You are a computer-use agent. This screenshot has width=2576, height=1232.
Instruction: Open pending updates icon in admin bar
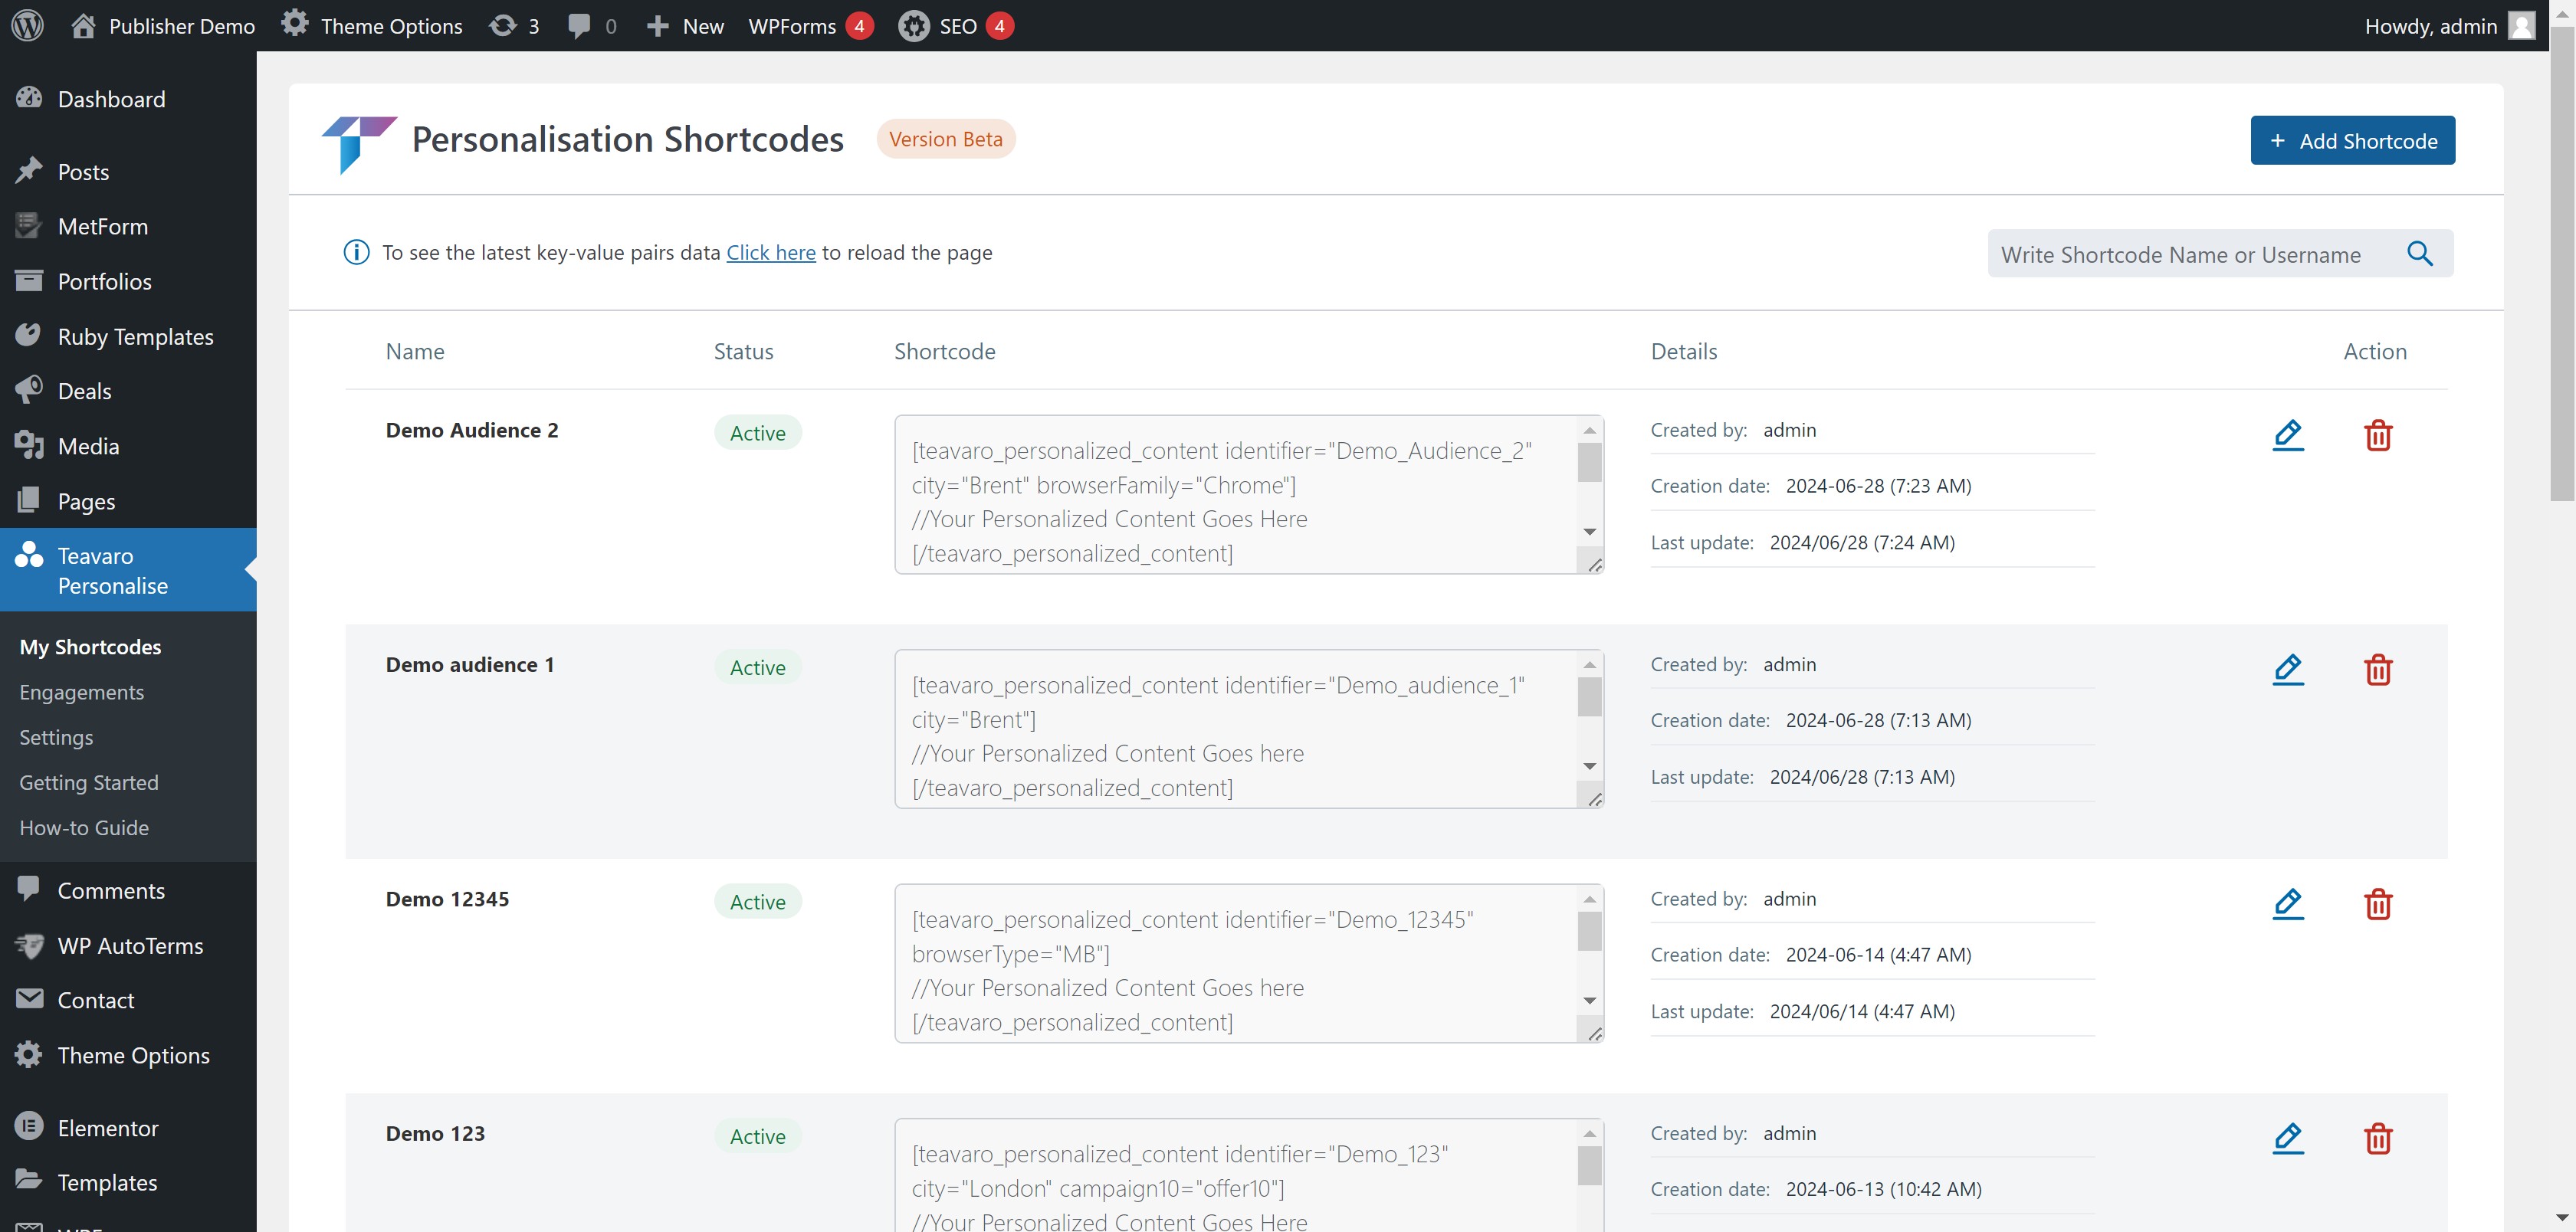click(x=513, y=26)
